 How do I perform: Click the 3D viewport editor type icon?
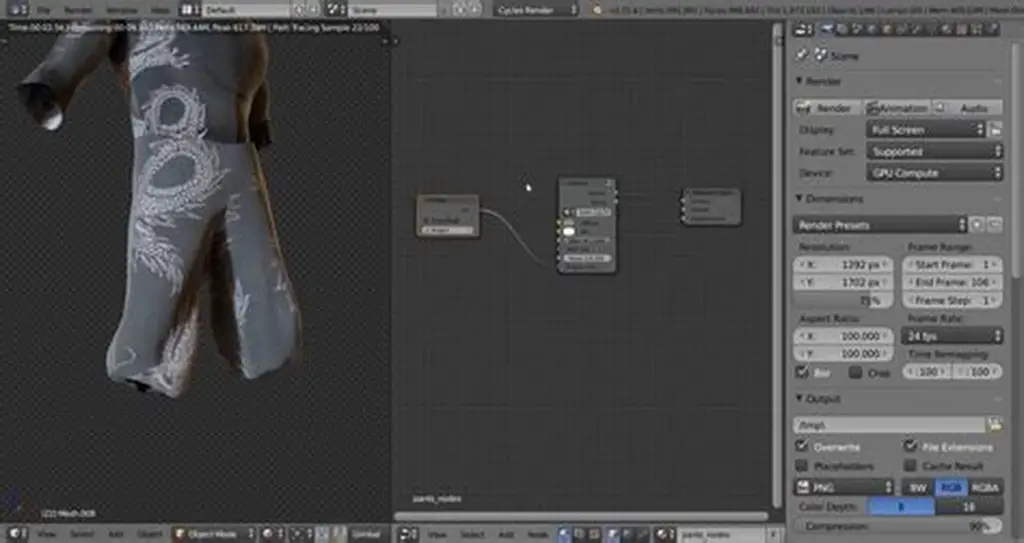point(15,534)
